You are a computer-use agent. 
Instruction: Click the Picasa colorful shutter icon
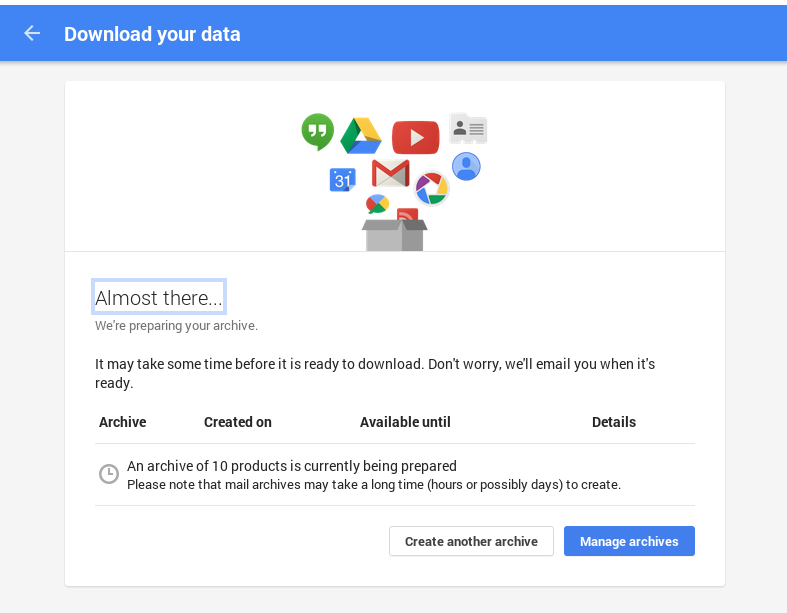point(432,187)
